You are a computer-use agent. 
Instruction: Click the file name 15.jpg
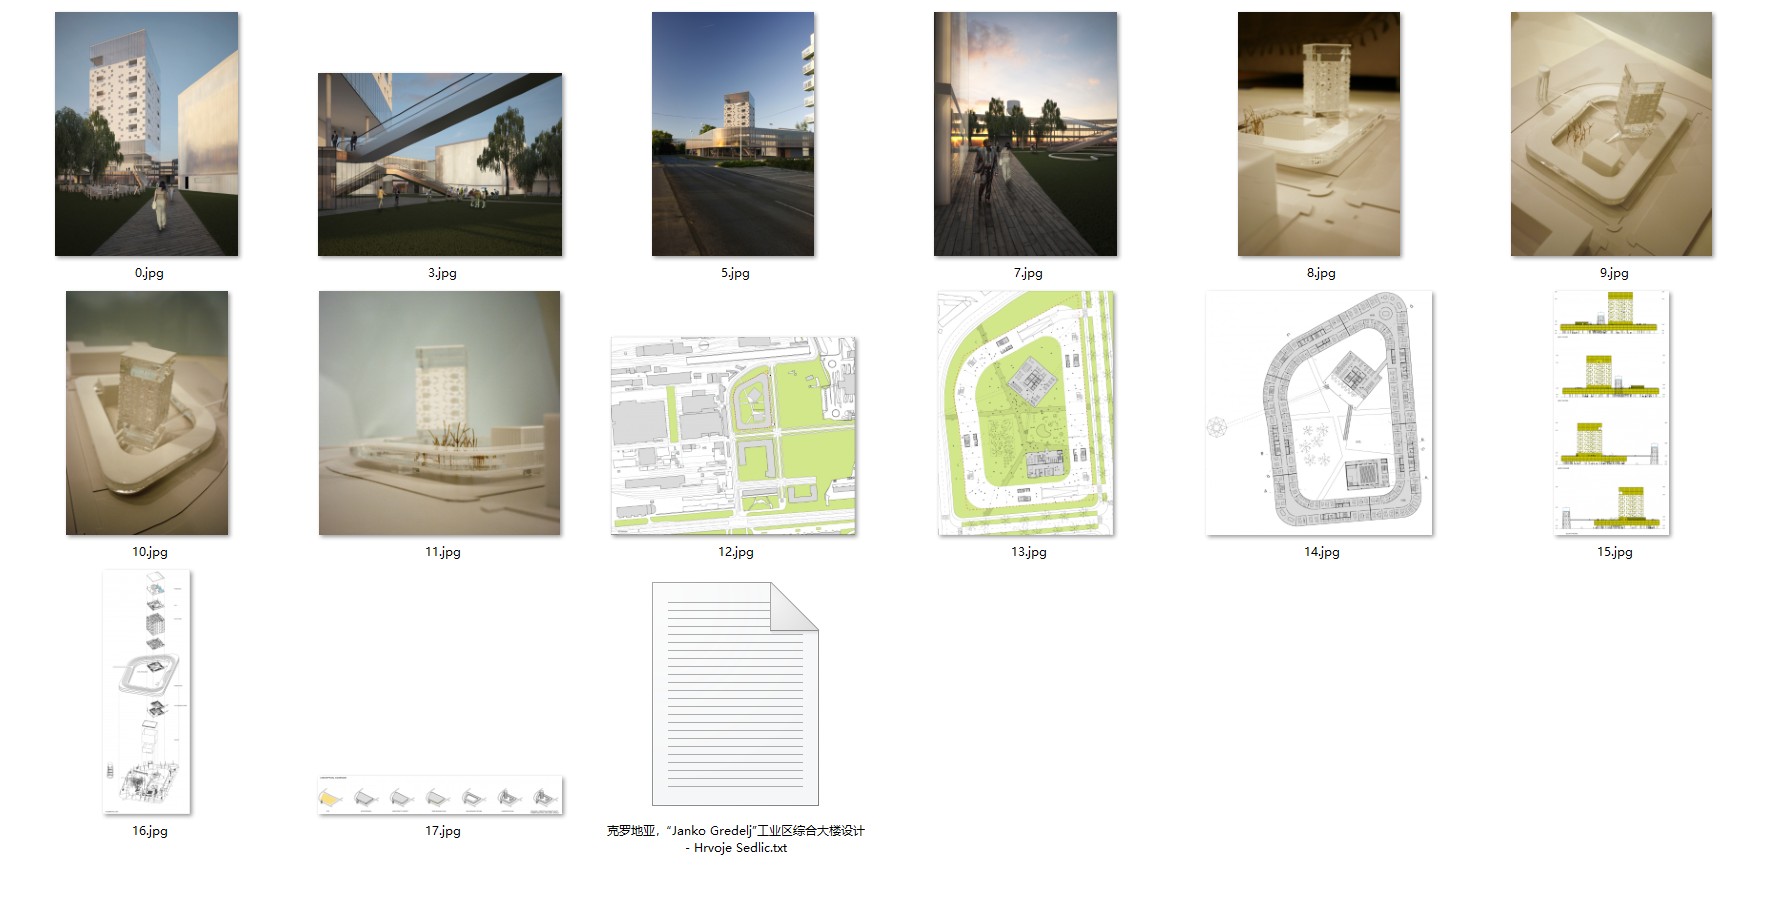pos(1615,552)
